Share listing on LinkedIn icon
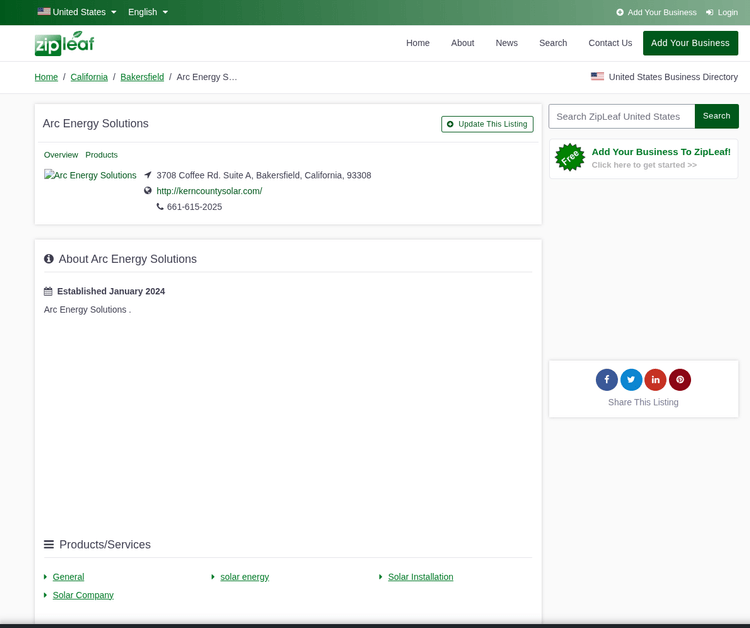The height and width of the screenshot is (628, 750). pos(655,380)
